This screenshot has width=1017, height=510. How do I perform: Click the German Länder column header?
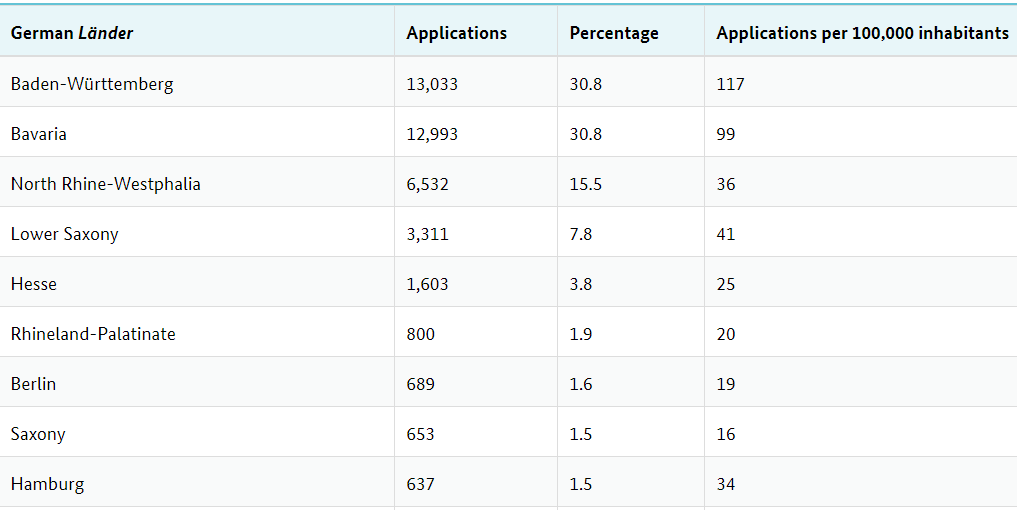click(72, 33)
